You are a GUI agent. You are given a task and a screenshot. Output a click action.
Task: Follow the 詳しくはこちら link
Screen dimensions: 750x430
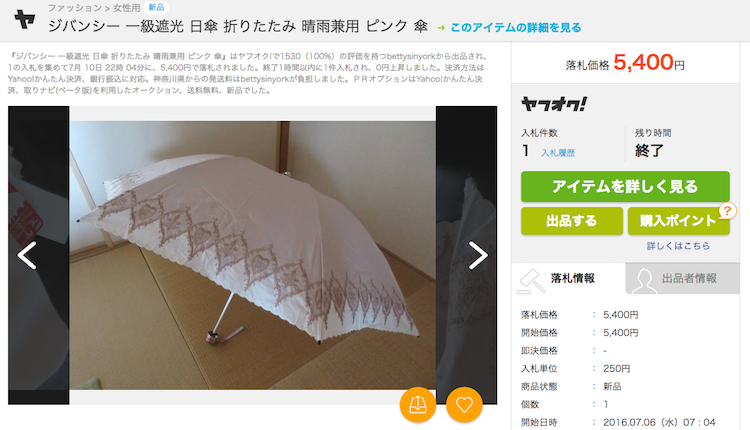click(x=678, y=246)
